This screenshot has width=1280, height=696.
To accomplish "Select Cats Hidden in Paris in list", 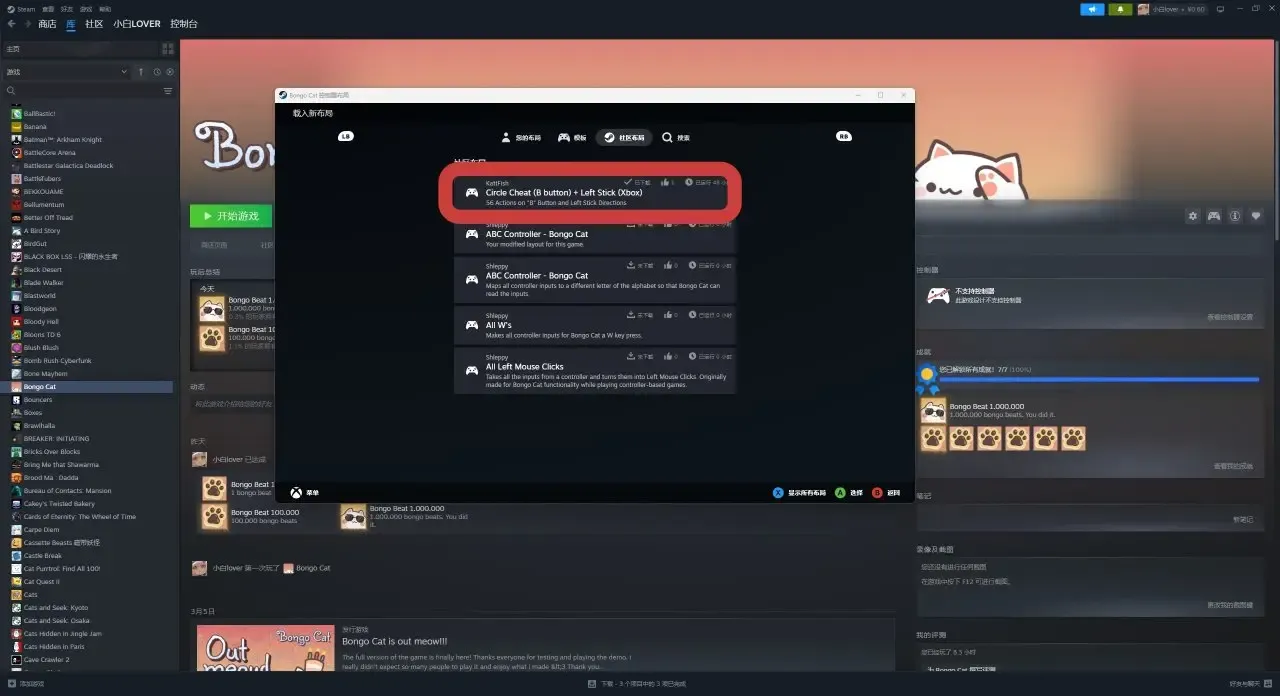I will click(54, 647).
